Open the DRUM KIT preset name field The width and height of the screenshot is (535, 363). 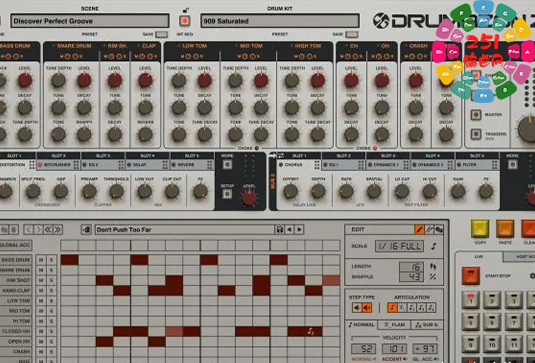280,21
